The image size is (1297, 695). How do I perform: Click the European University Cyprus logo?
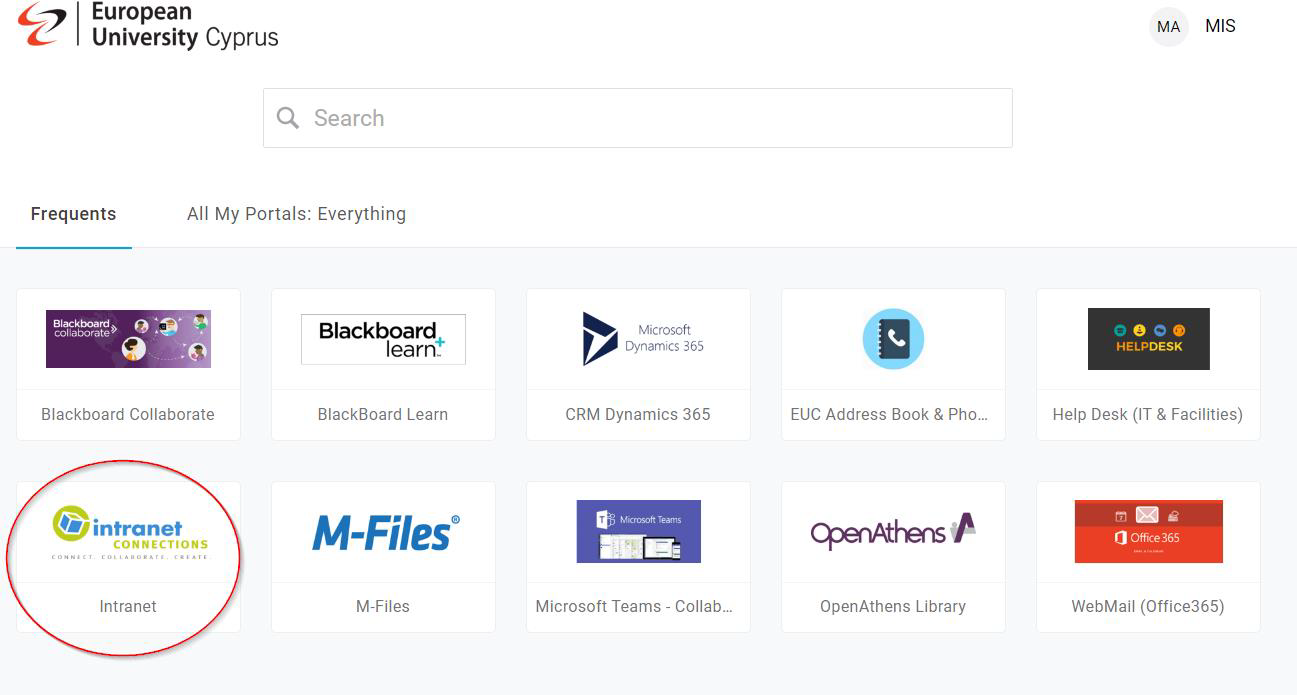click(145, 27)
